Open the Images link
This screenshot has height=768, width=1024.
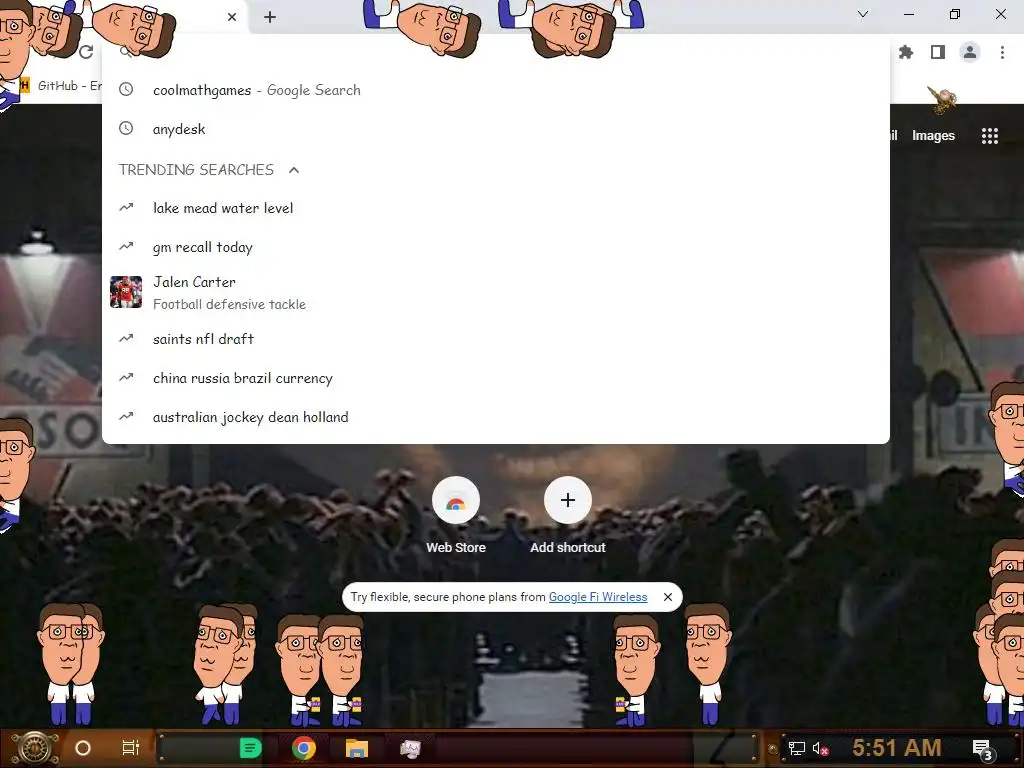(933, 136)
